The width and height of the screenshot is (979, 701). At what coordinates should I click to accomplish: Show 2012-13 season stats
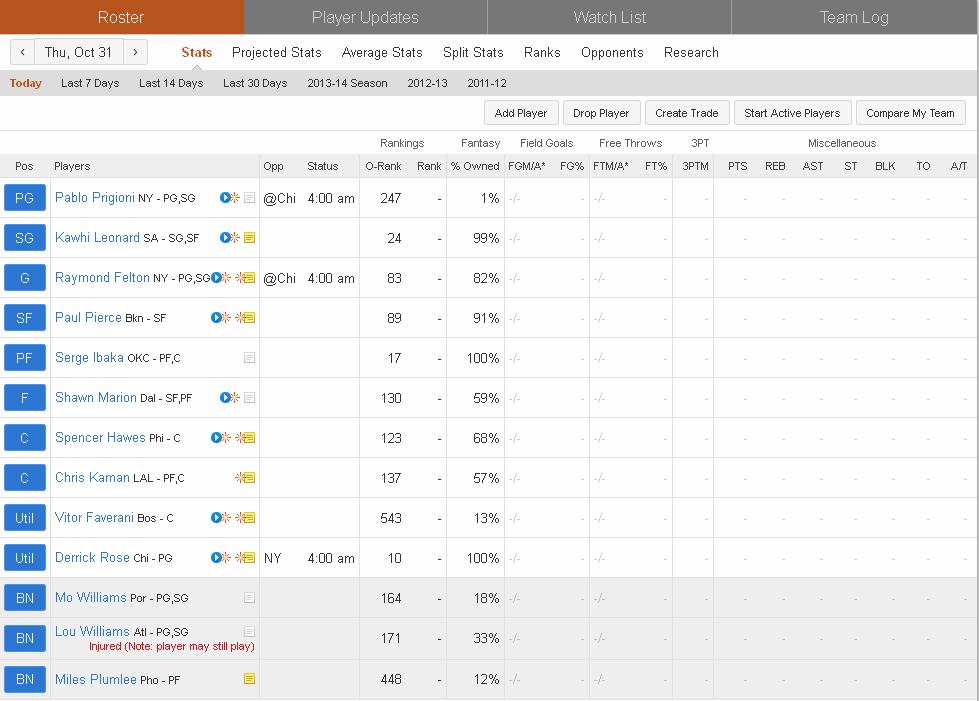[x=427, y=83]
